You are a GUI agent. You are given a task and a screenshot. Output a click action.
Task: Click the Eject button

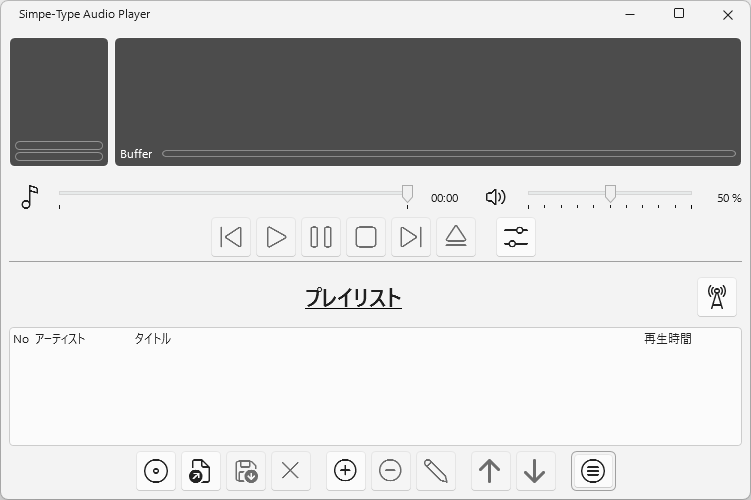point(456,237)
